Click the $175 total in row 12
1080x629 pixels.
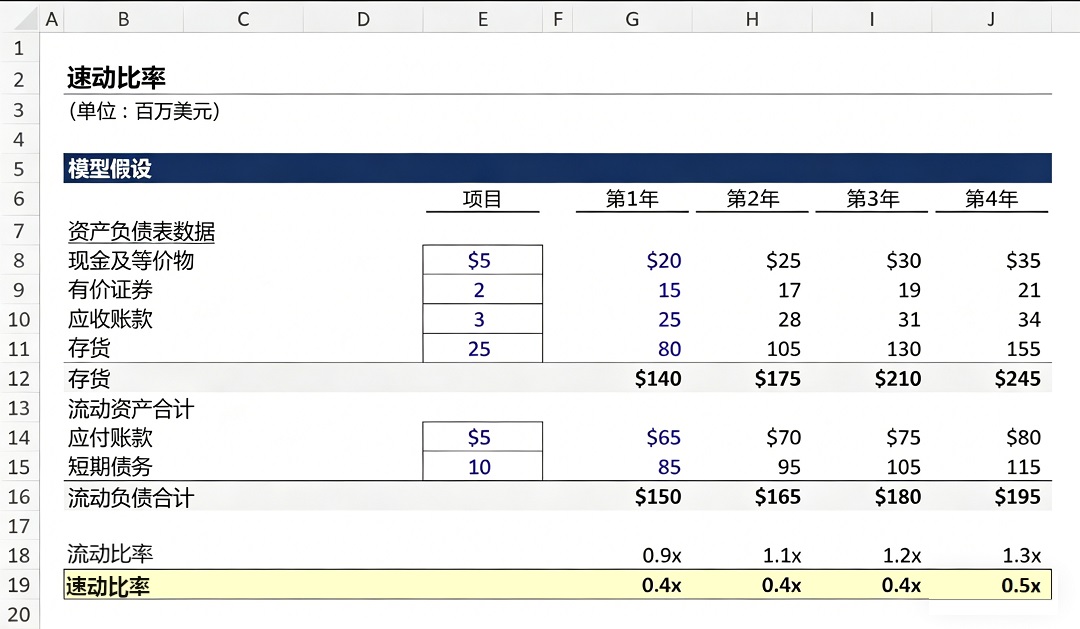tap(778, 378)
